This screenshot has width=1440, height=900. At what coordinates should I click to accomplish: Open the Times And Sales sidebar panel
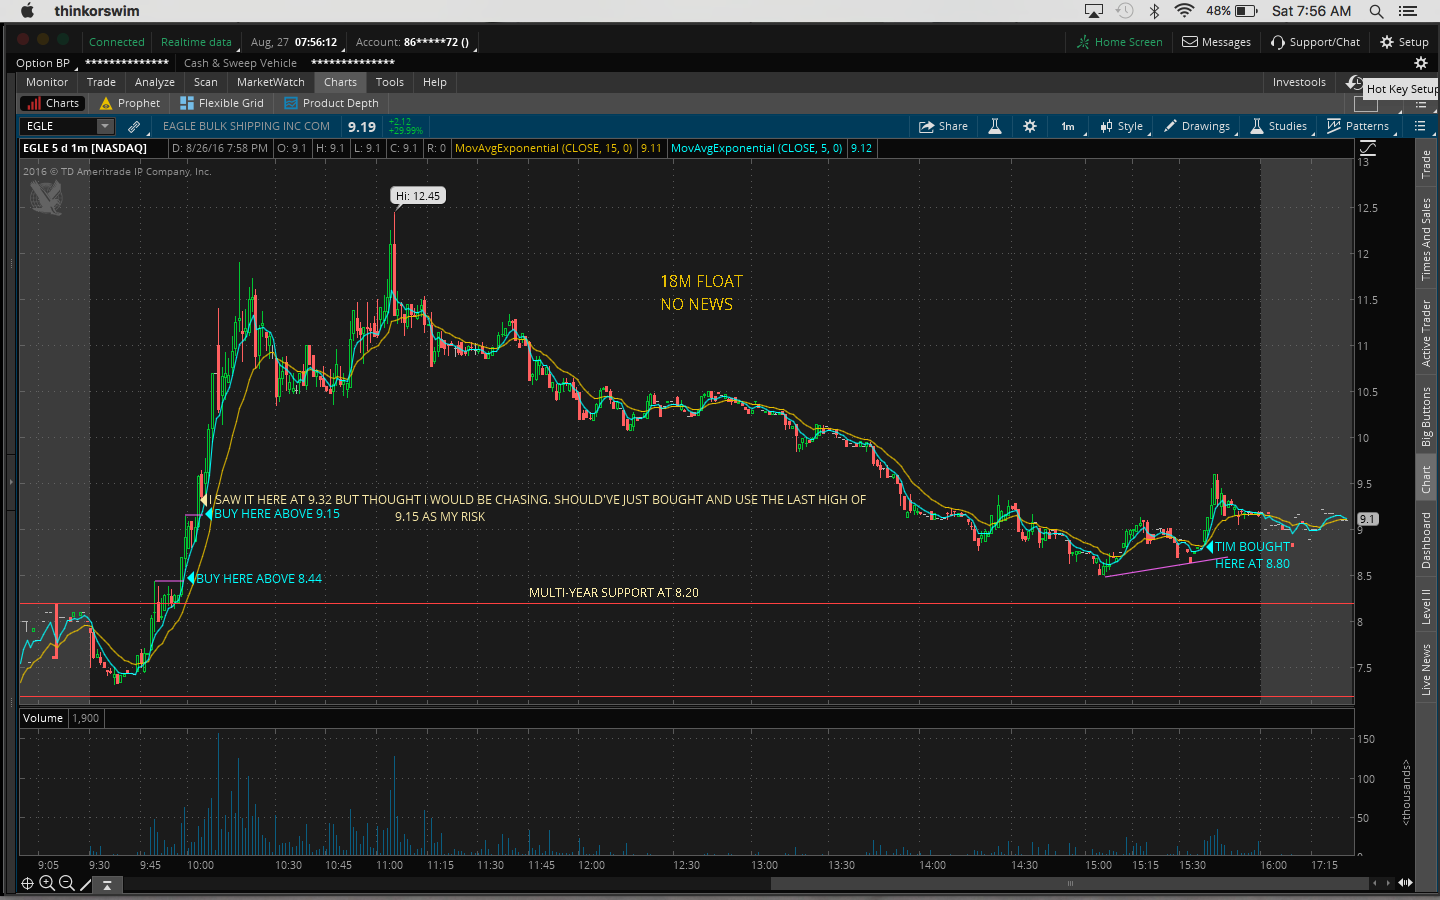click(x=1426, y=239)
